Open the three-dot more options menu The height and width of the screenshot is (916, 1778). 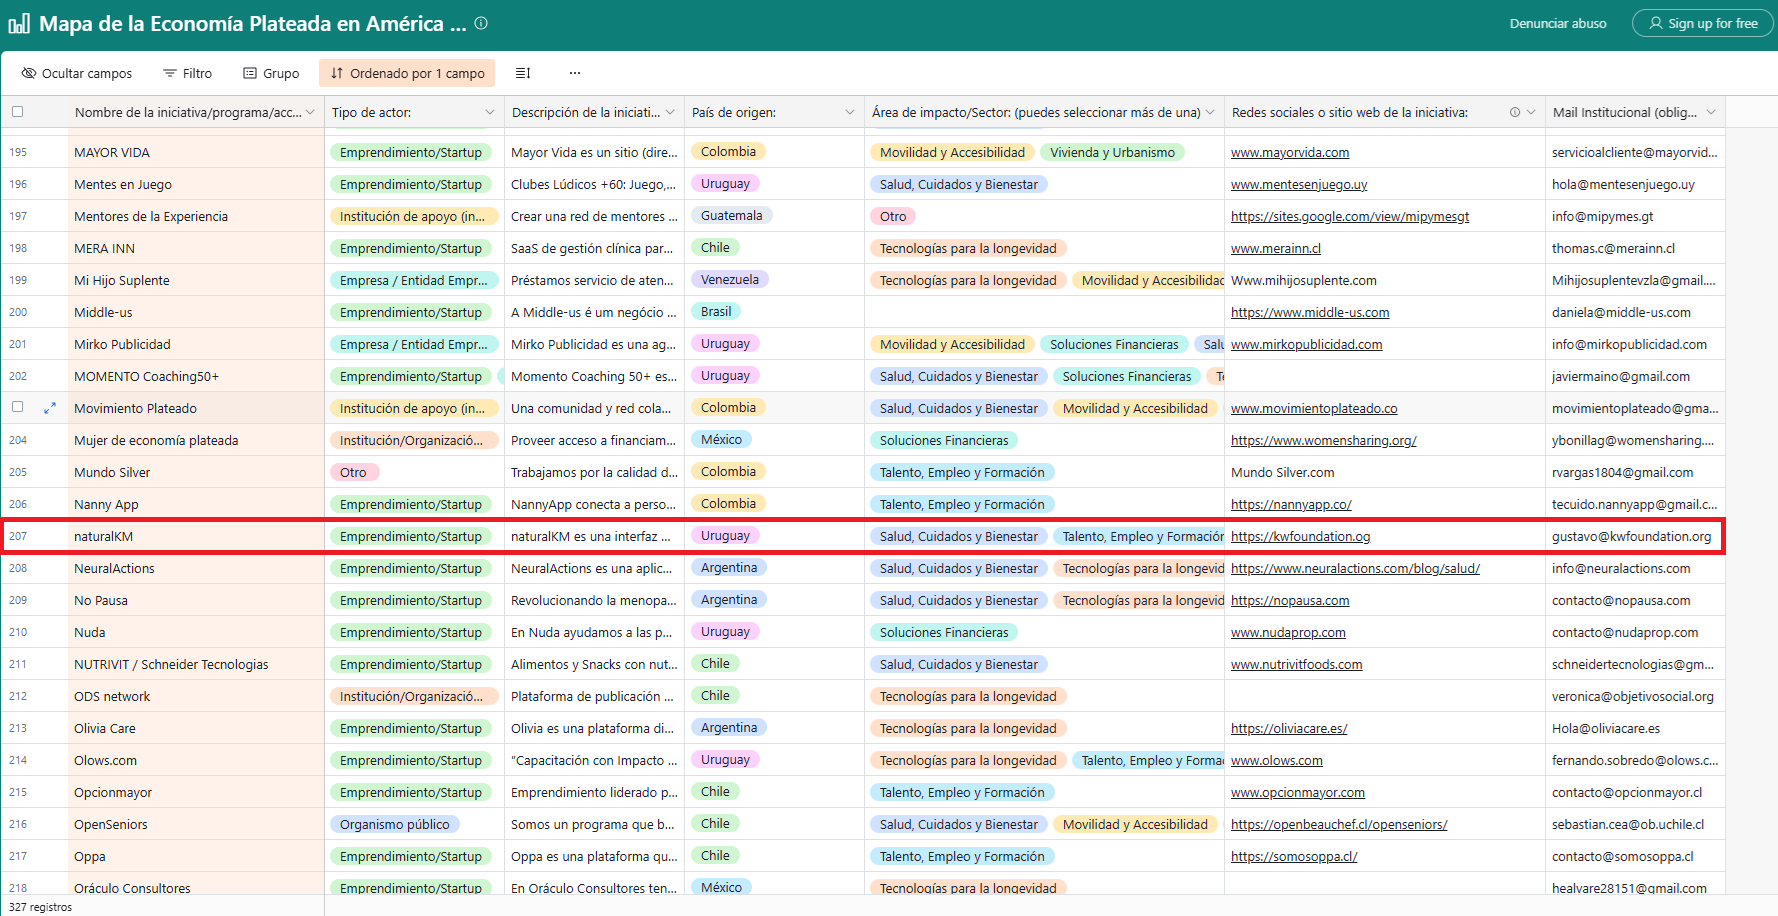click(x=575, y=73)
